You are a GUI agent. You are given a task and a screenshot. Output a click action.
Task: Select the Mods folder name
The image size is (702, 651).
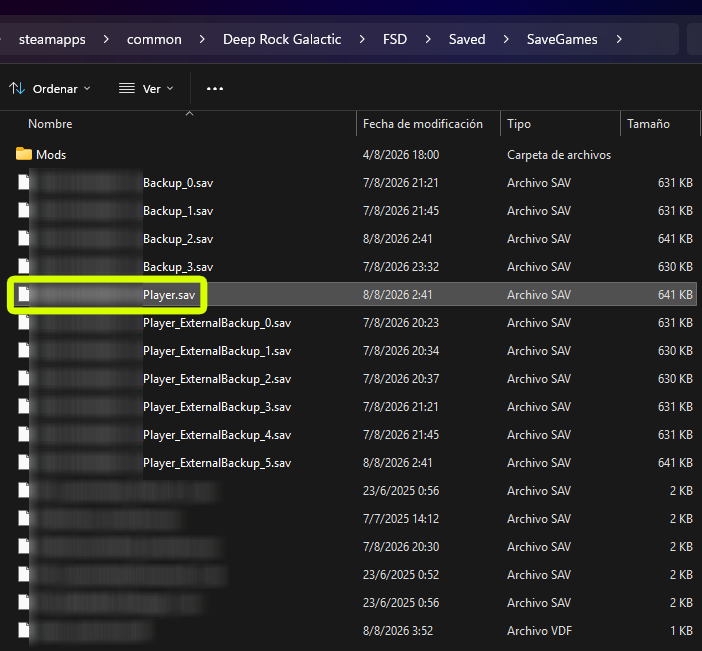51,155
